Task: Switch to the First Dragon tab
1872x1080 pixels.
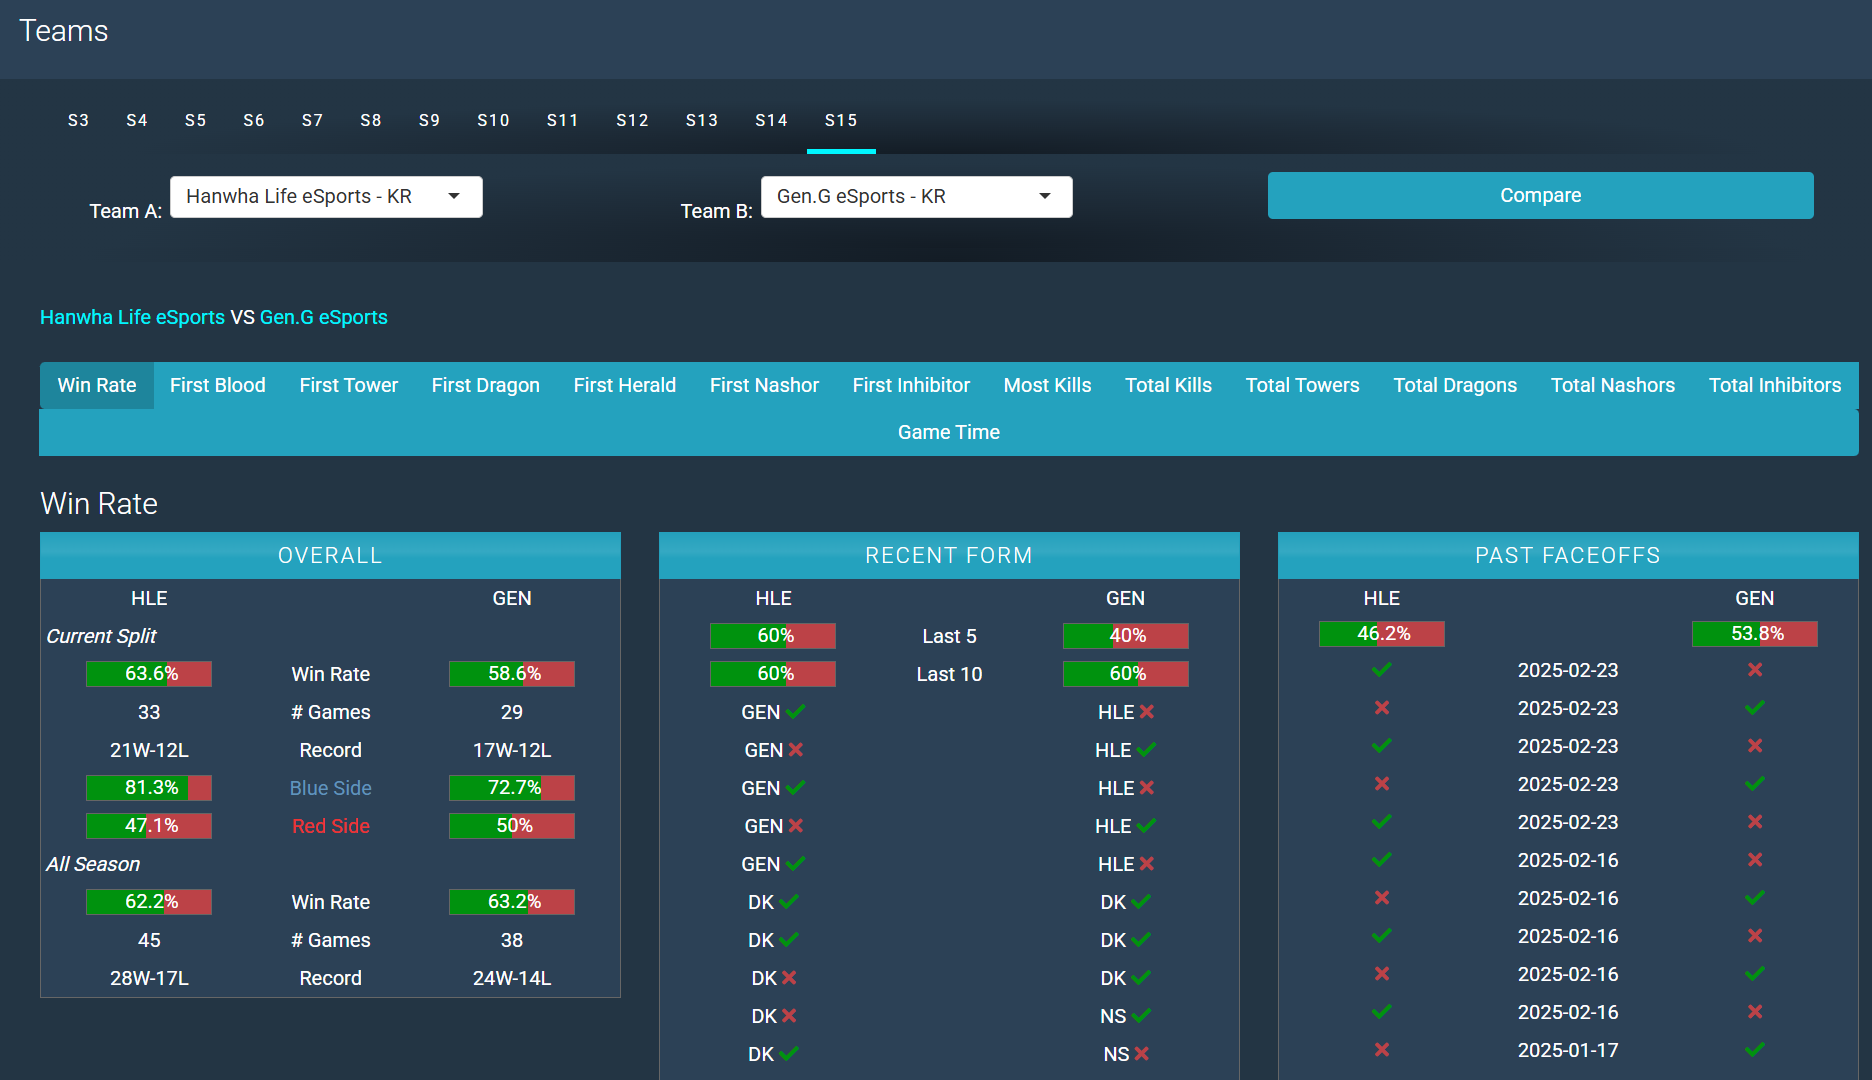Action: [486, 385]
